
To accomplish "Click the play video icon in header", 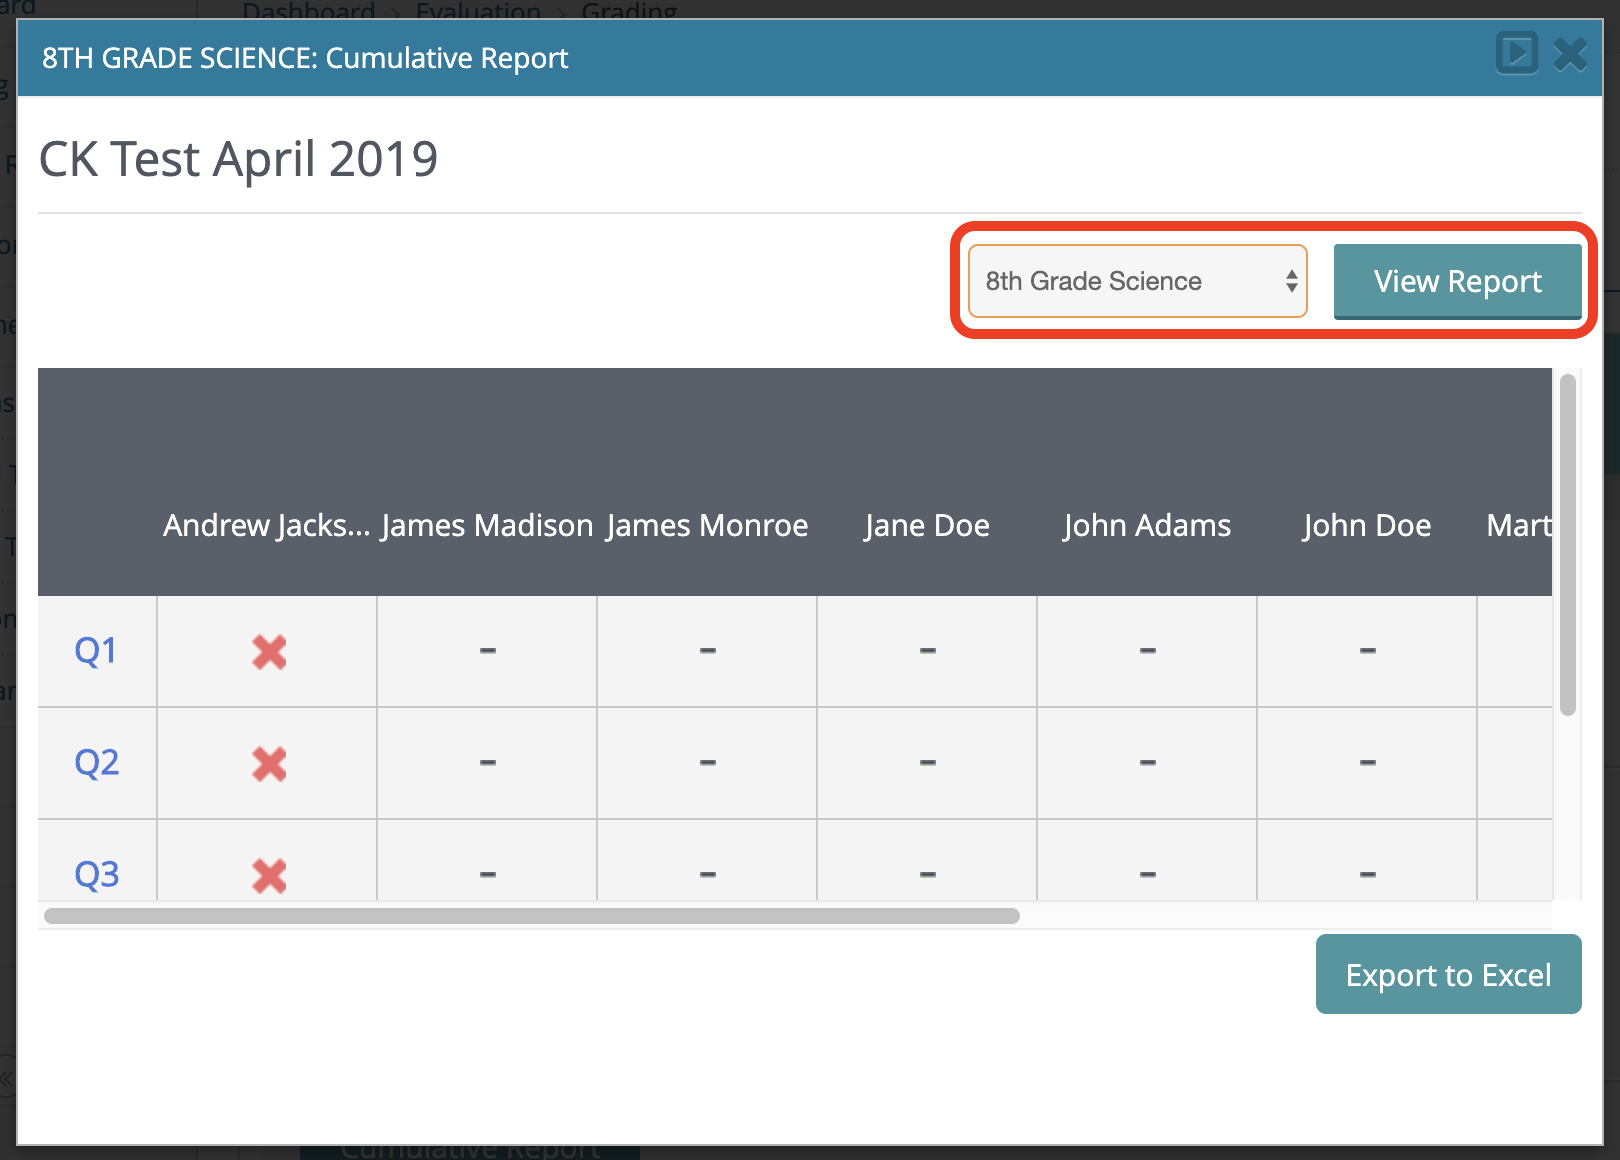I will click(x=1516, y=54).
